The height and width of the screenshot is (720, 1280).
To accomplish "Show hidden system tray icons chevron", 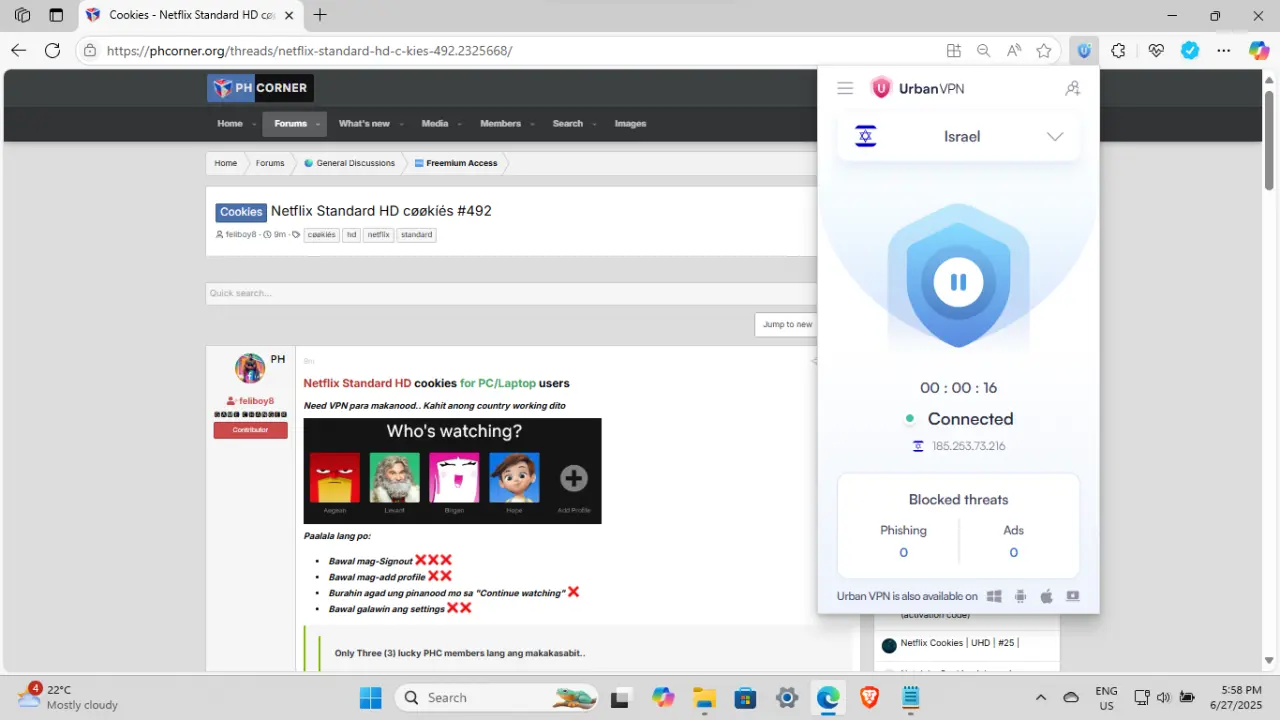I will [1041, 697].
